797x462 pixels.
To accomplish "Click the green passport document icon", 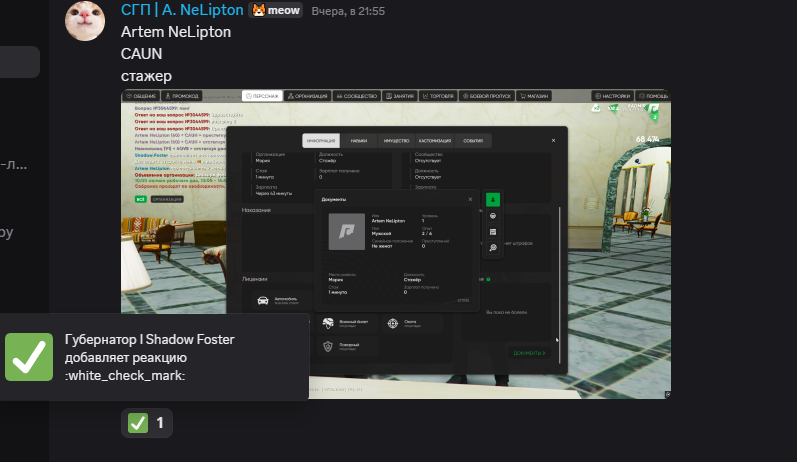I will pyautogui.click(x=492, y=199).
